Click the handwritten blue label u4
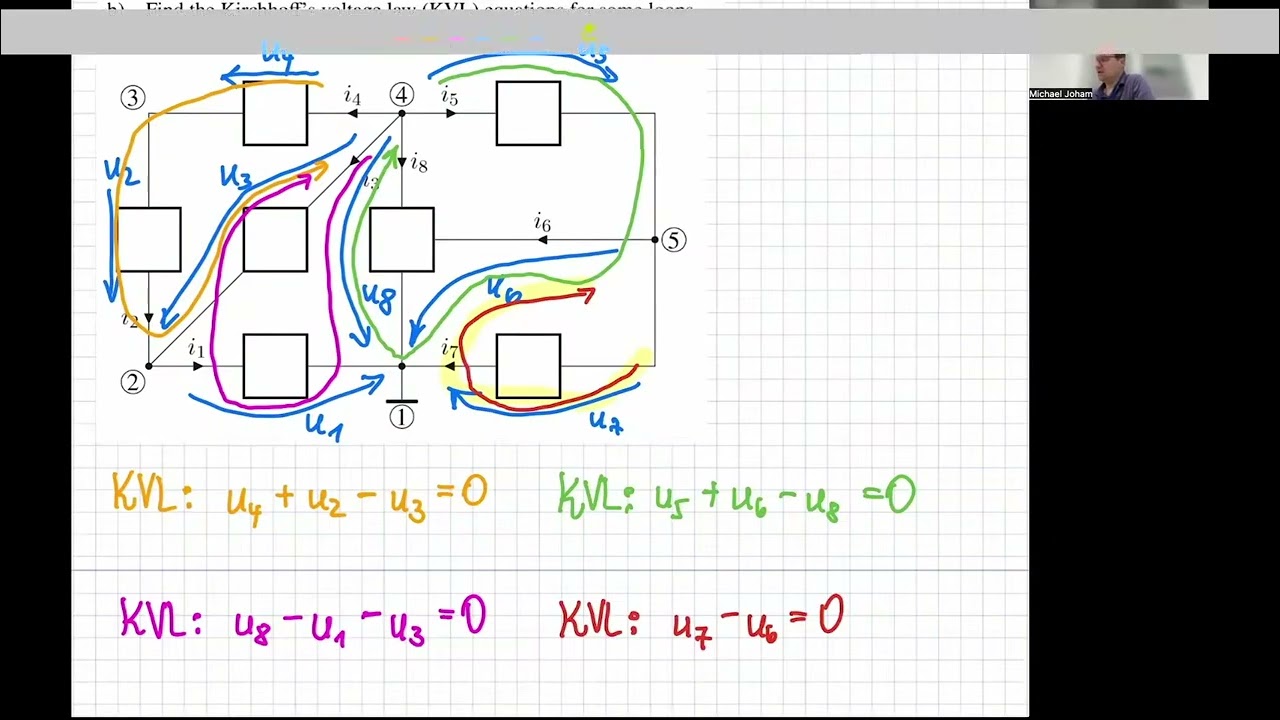The image size is (1280, 720). pos(277,53)
